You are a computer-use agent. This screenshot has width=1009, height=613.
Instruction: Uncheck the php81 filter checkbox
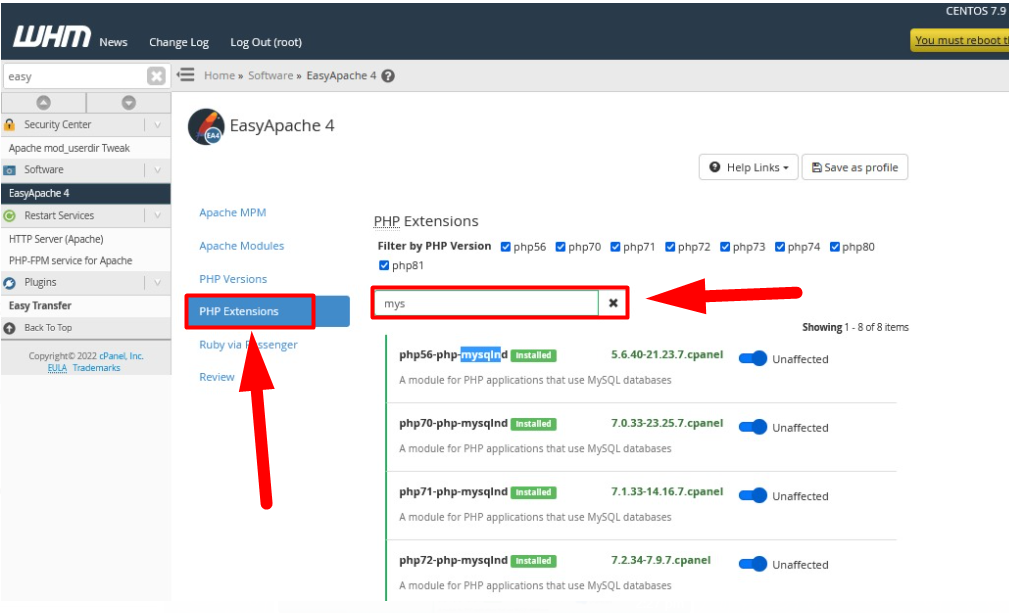pyautogui.click(x=384, y=265)
